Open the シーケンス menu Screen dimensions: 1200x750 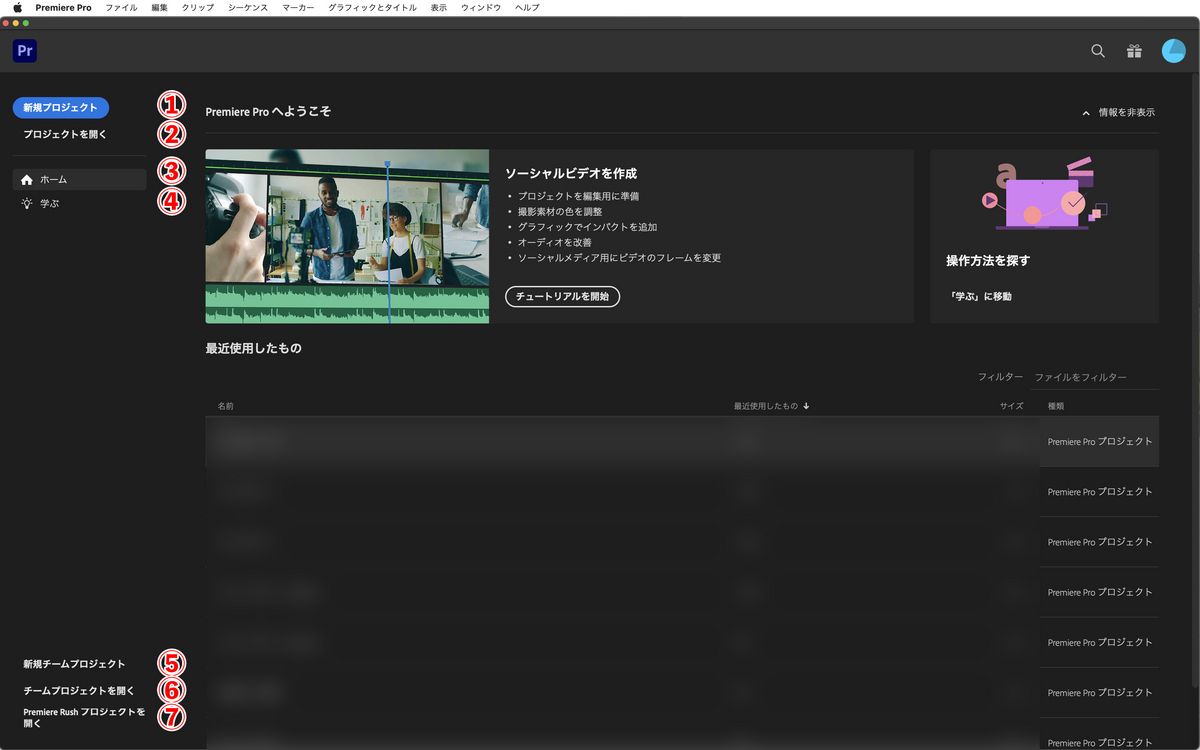tap(248, 7)
